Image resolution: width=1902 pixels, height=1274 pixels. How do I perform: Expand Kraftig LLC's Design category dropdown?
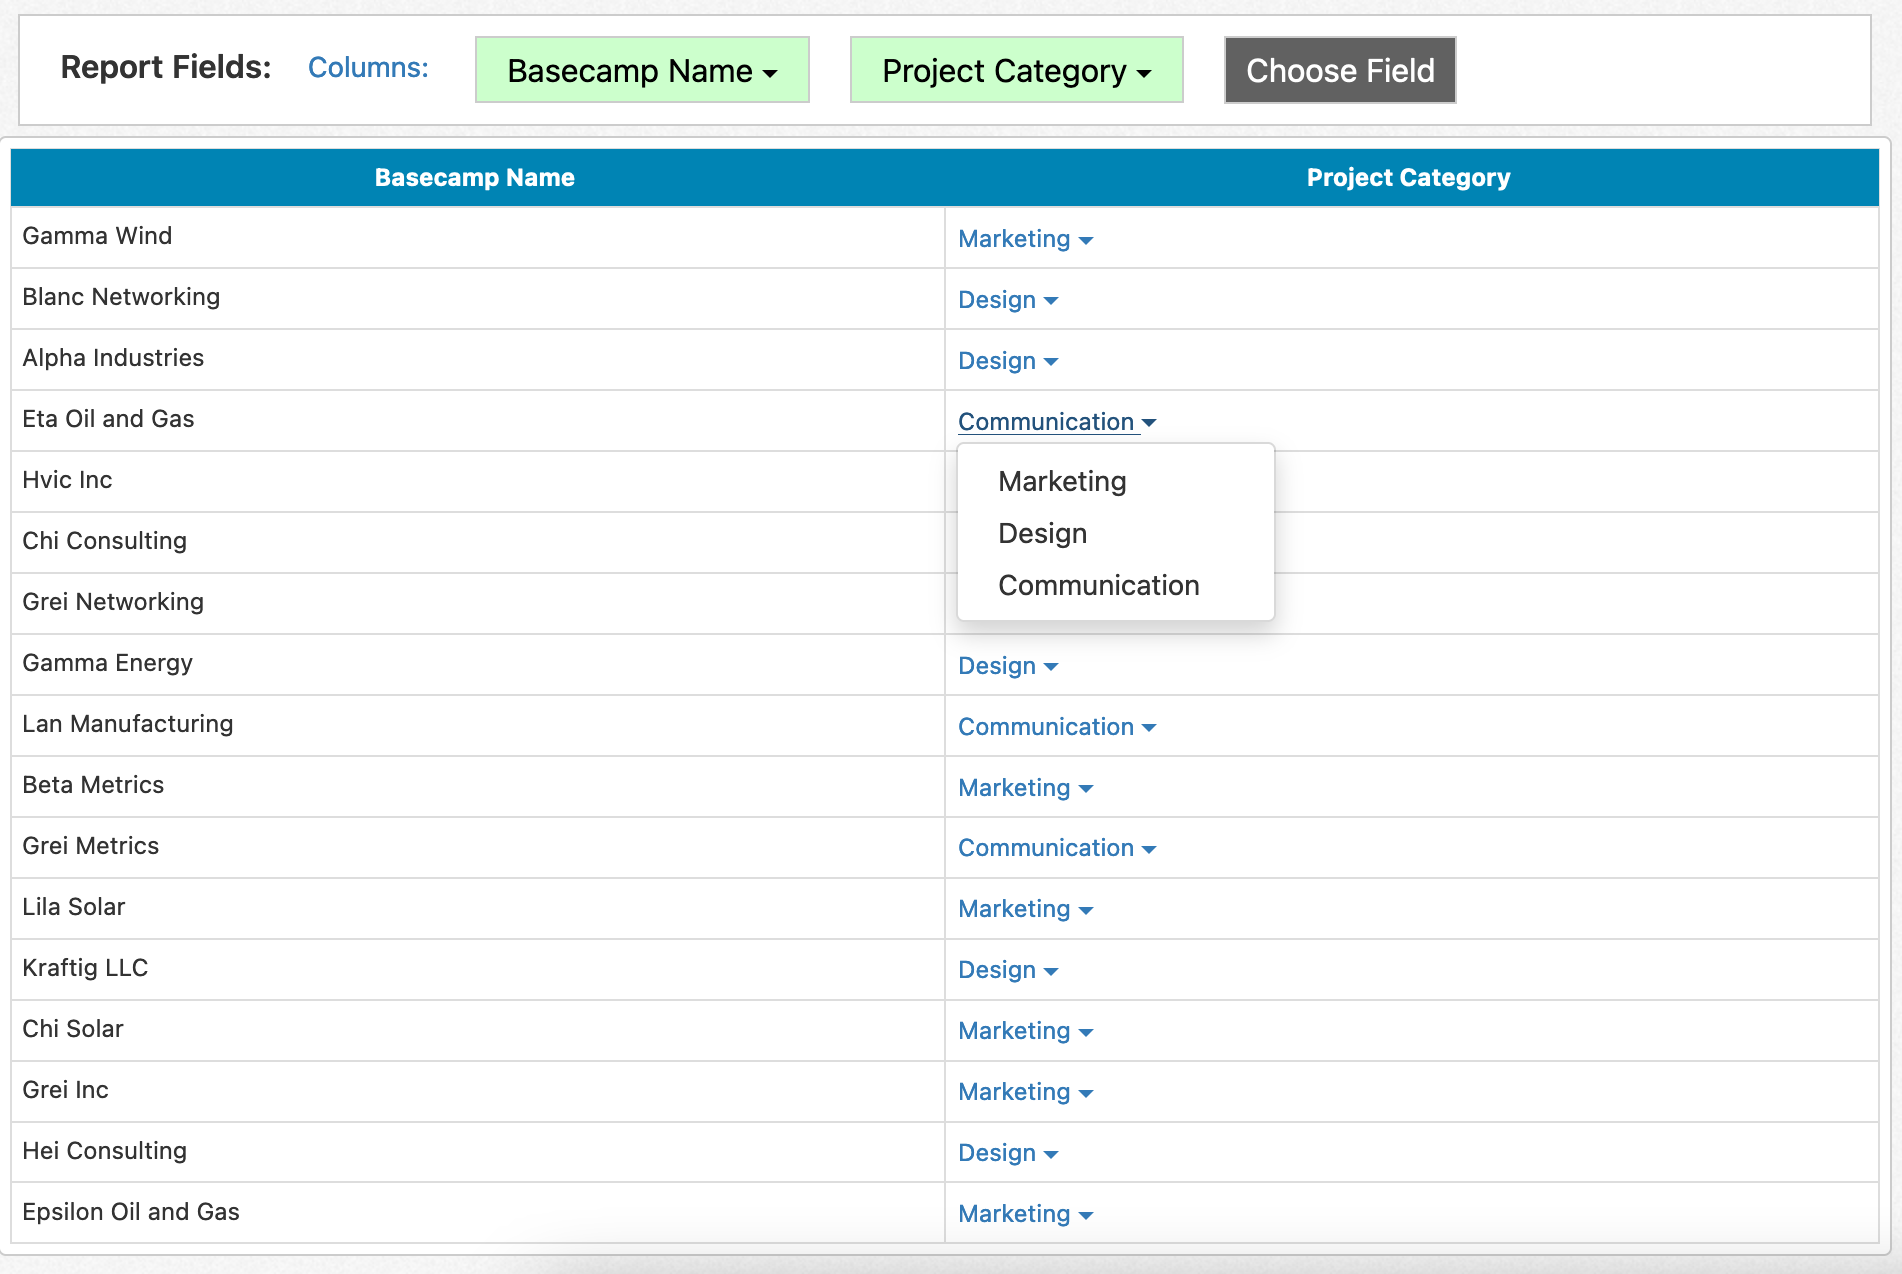1007,971
